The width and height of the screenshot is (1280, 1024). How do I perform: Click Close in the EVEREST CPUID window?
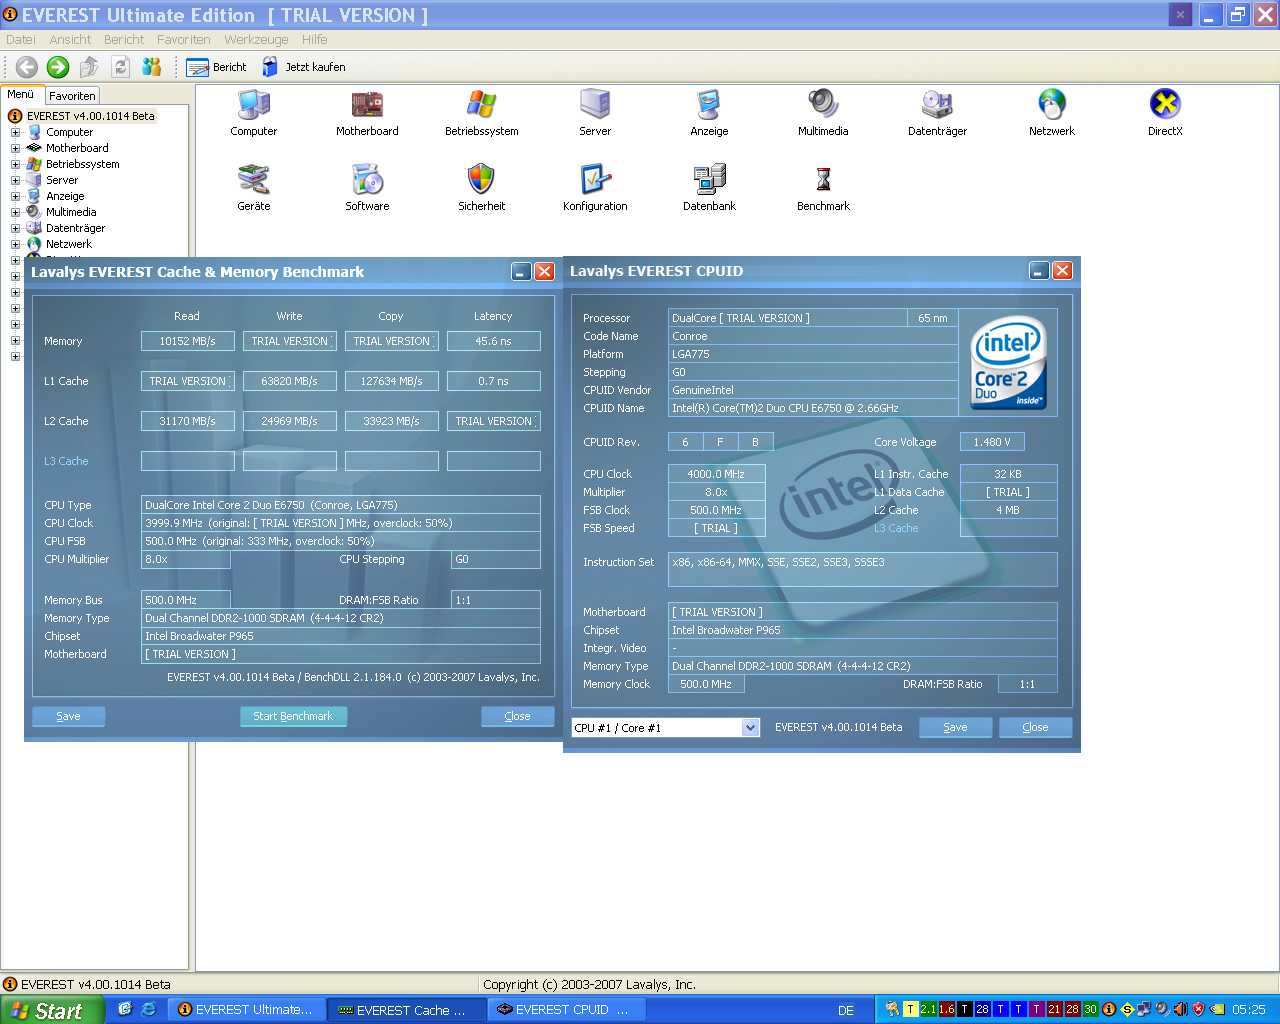[x=1035, y=728]
